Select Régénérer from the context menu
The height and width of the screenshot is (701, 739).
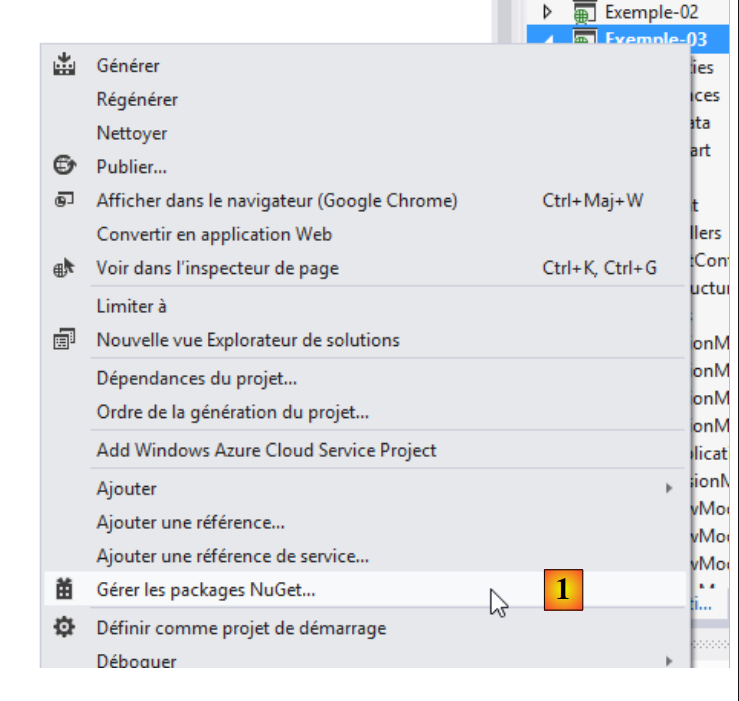(137, 100)
